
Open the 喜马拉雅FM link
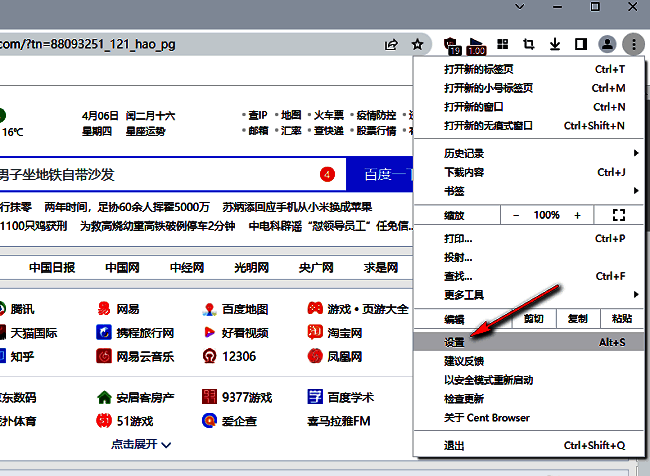point(339,421)
